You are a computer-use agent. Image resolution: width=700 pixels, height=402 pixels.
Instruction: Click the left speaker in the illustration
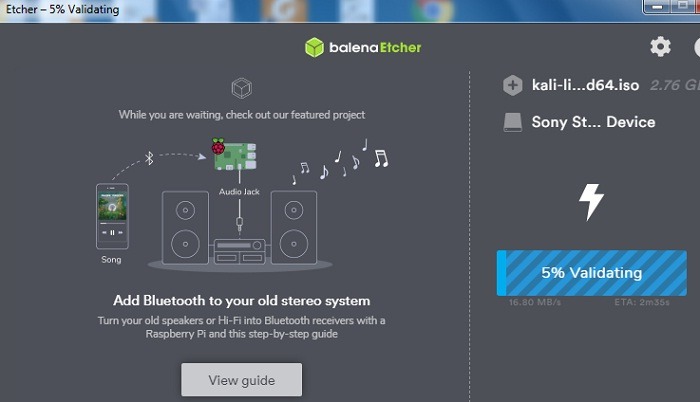click(185, 227)
